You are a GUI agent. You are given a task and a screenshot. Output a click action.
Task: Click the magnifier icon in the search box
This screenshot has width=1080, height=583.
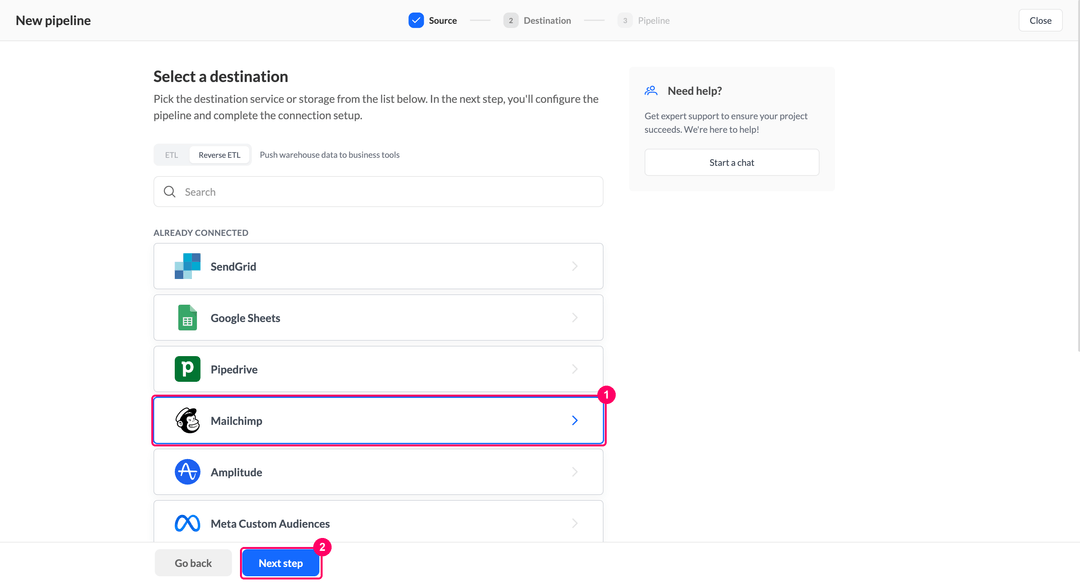click(169, 192)
